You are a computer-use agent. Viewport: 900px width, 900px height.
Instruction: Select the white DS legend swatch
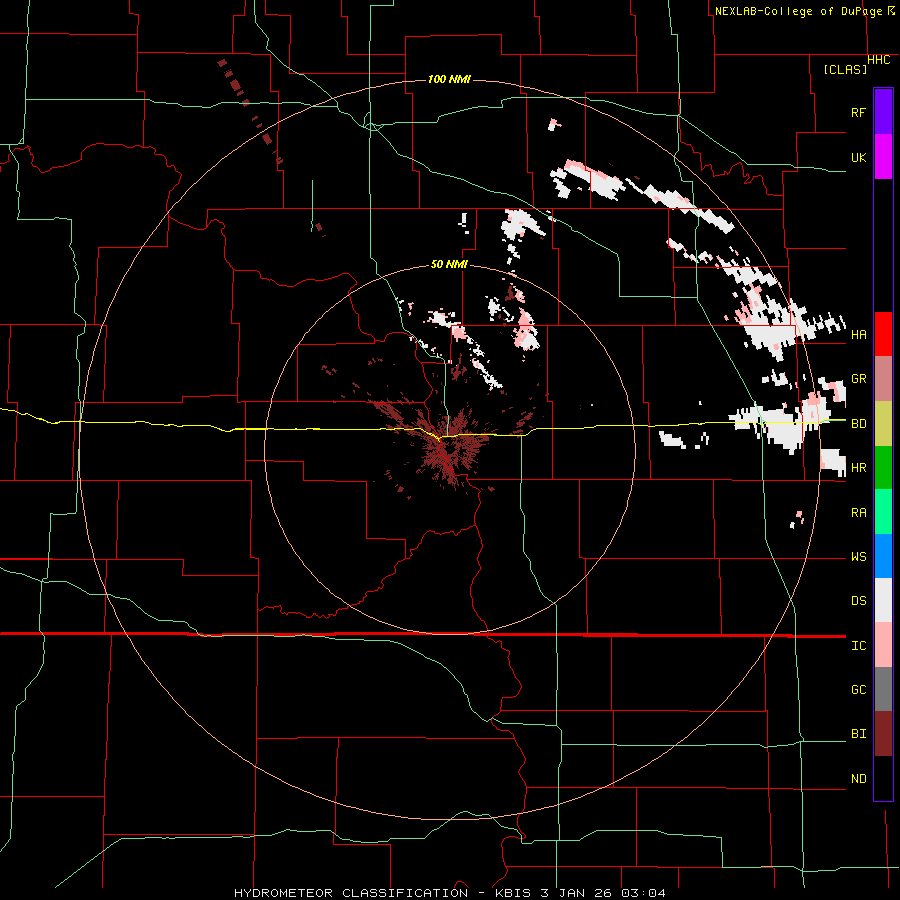point(883,600)
